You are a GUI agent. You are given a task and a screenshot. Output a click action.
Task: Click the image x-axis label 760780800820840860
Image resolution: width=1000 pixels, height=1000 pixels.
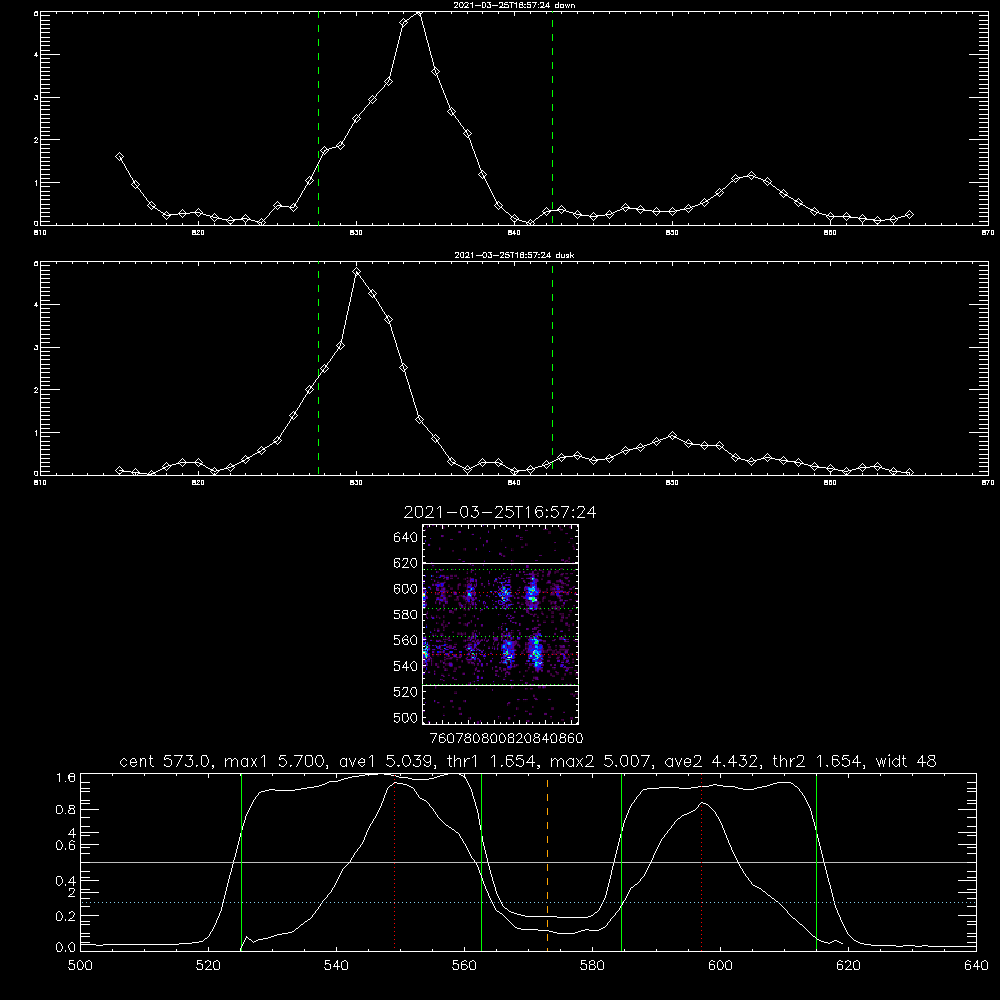click(x=506, y=739)
